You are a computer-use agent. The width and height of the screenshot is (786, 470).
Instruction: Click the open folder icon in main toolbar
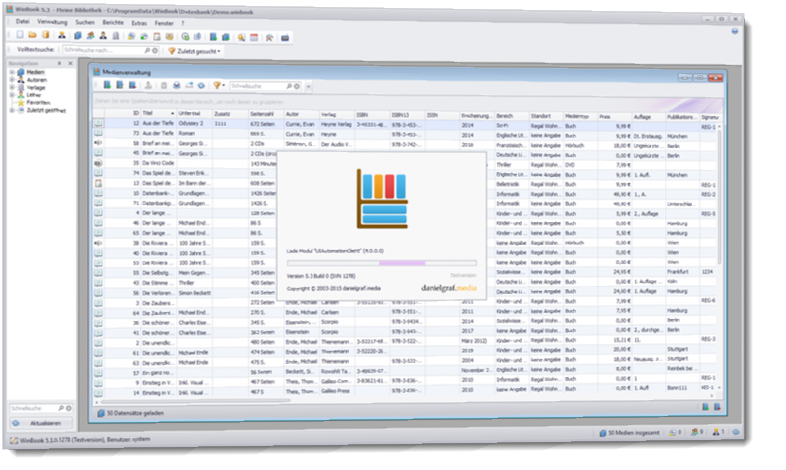(x=33, y=35)
